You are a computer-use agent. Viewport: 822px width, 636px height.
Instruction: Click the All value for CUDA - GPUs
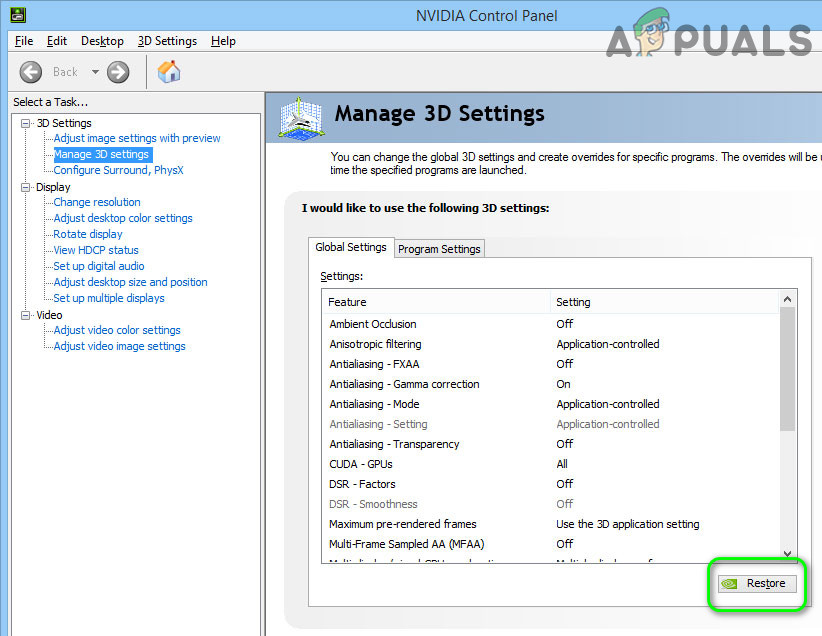[x=562, y=464]
